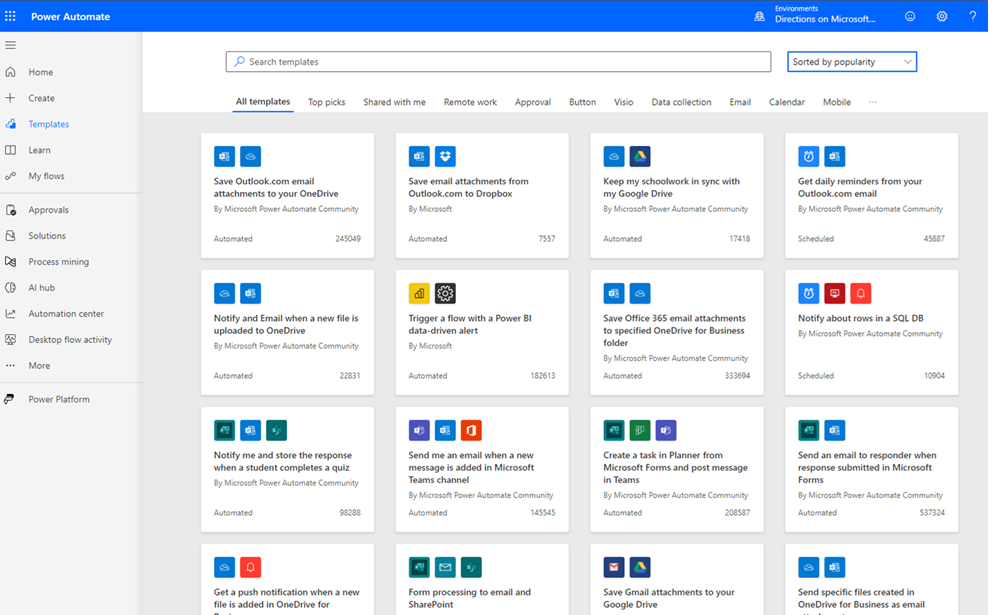Click the Power BI icon on data-driven alert card
Image resolution: width=1000 pixels, height=615 pixels.
pos(419,293)
